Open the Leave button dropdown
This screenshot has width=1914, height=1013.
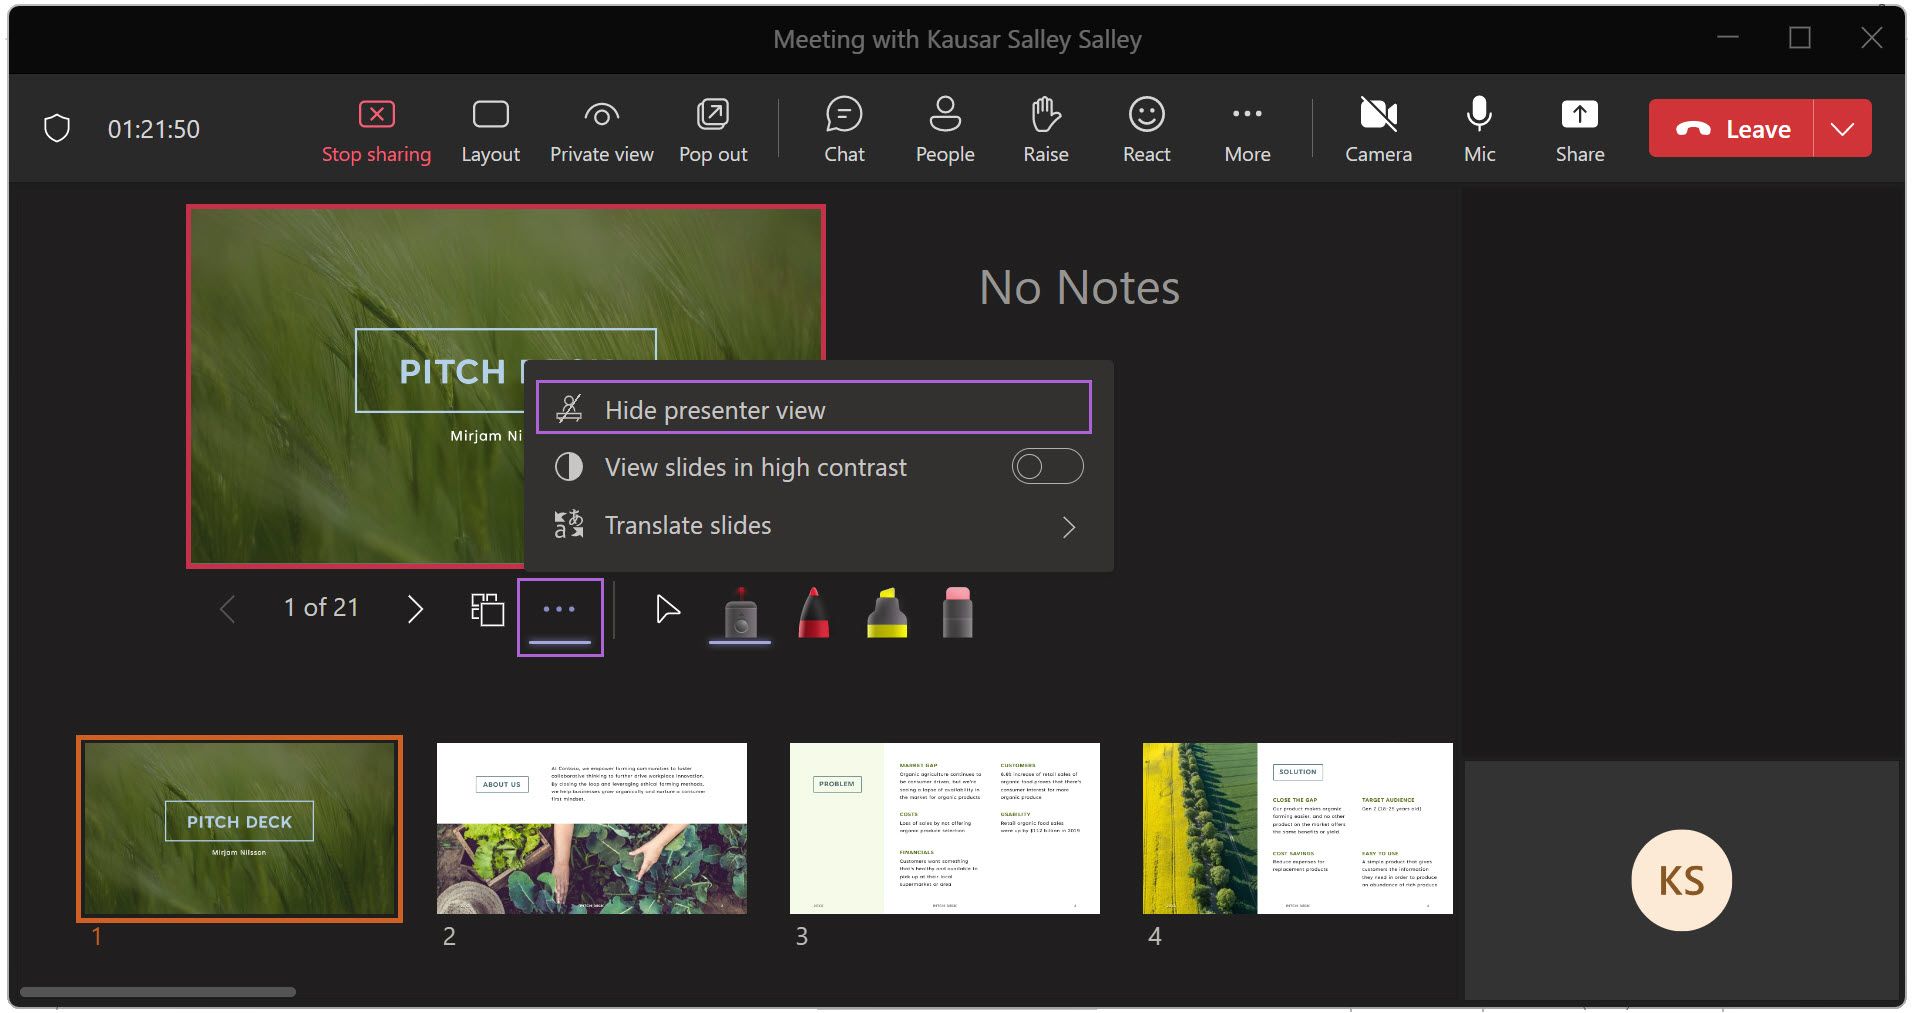point(1845,128)
